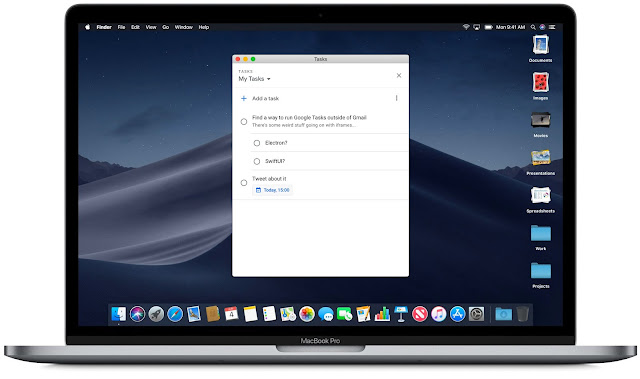Click the plus icon next to Add a task
This screenshot has height=379, width=640.
(244, 98)
